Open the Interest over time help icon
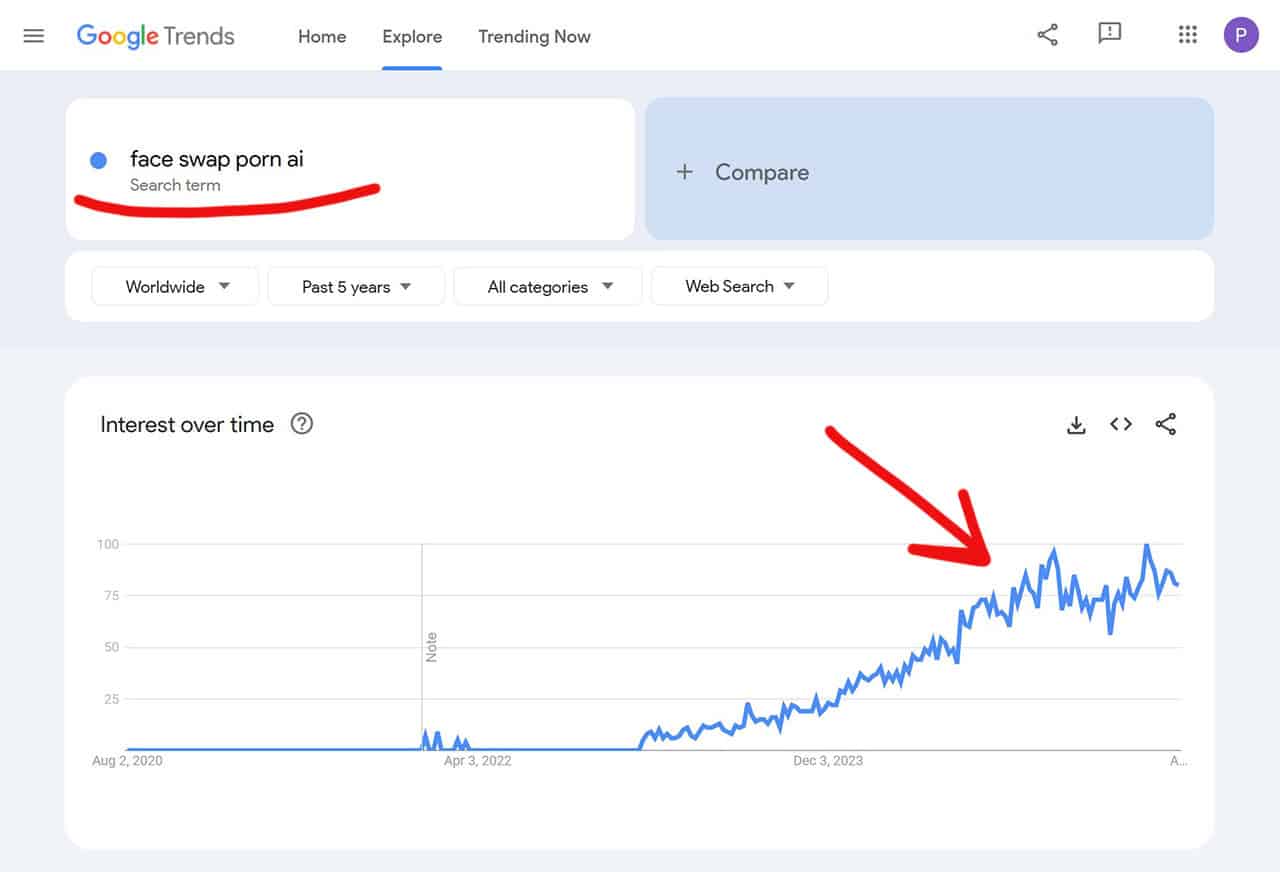Screen dimensions: 1280x872 coord(301,424)
